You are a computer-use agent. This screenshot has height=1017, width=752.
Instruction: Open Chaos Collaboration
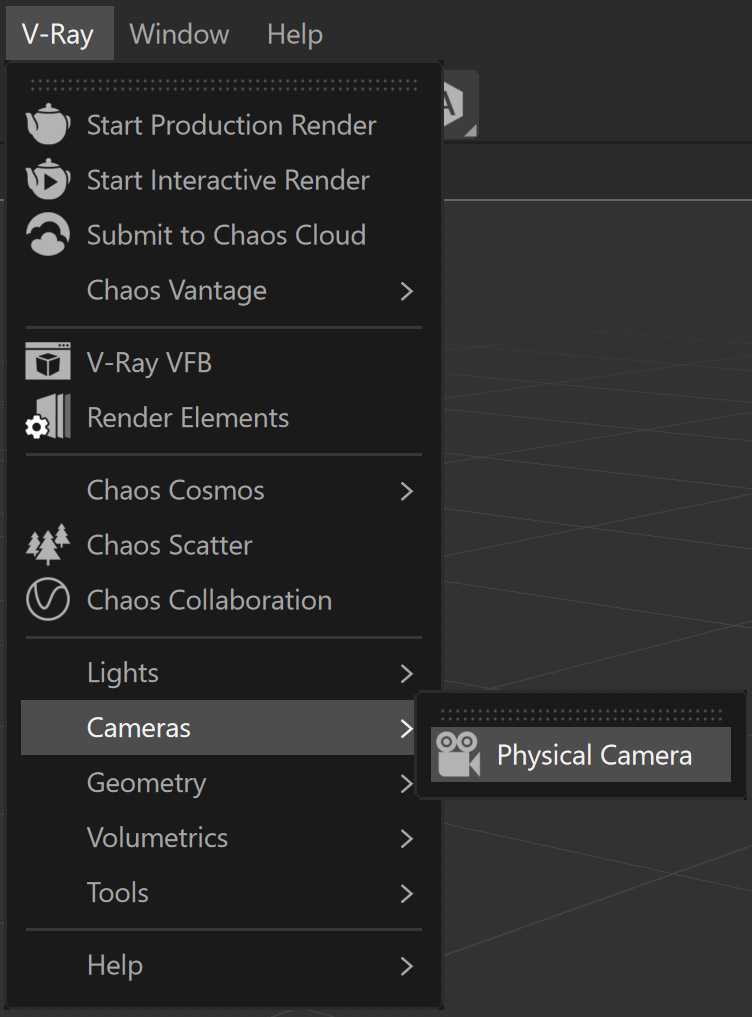click(x=221, y=600)
